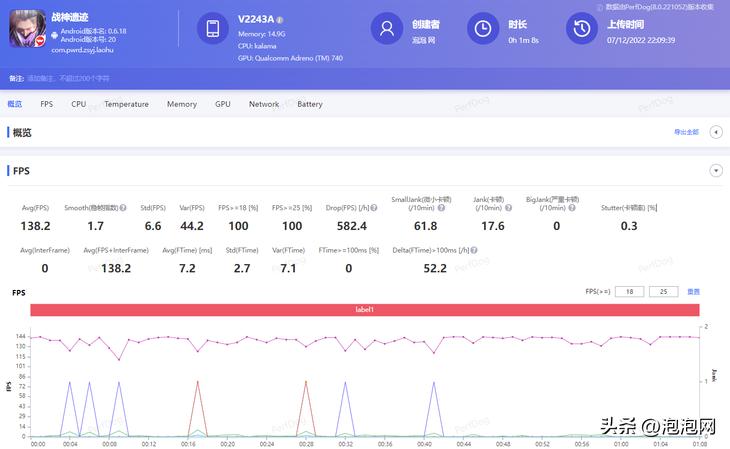Viewport: 730px width, 449px height.
Task: Click help icon beside Smooth metric
Action: tap(123, 207)
